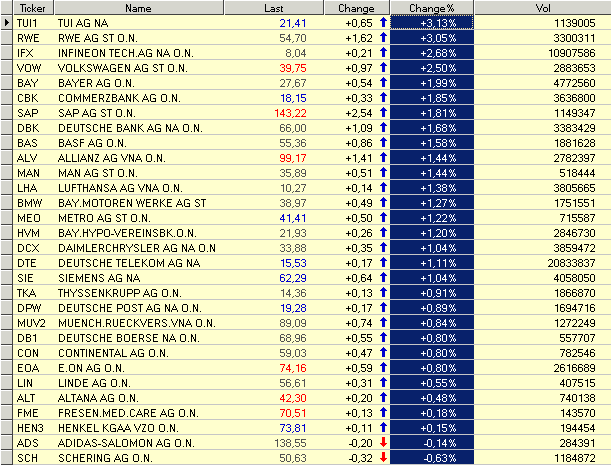This screenshot has width=611, height=465.
Task: Click the blue up arrow in the DCX row
Action: coord(383,248)
